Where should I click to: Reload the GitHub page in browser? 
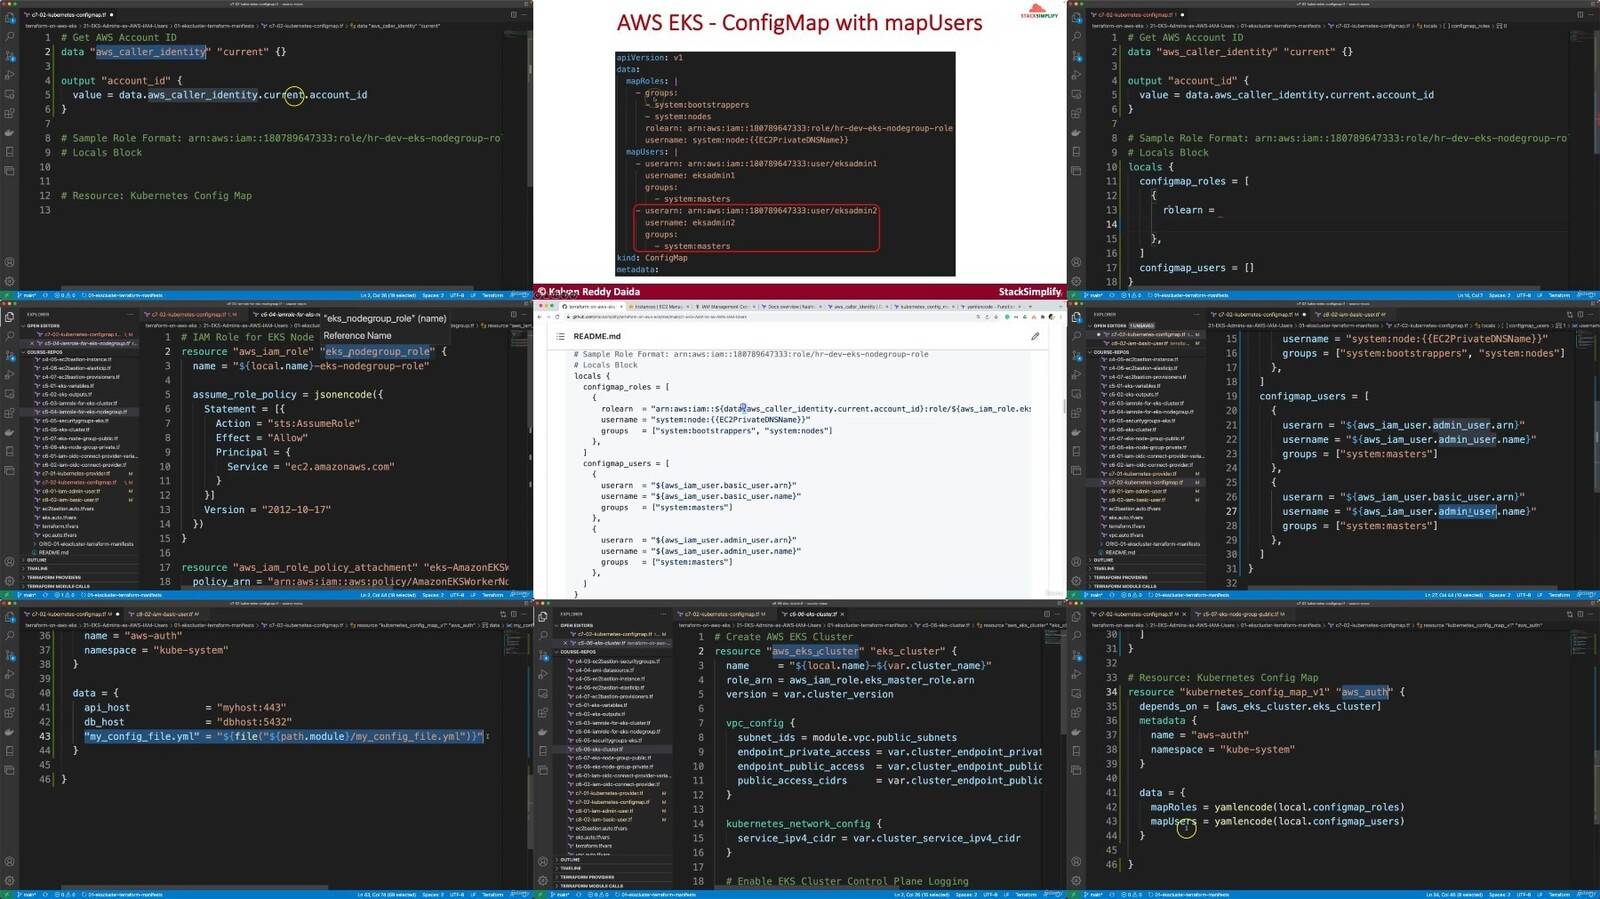[x=558, y=316]
